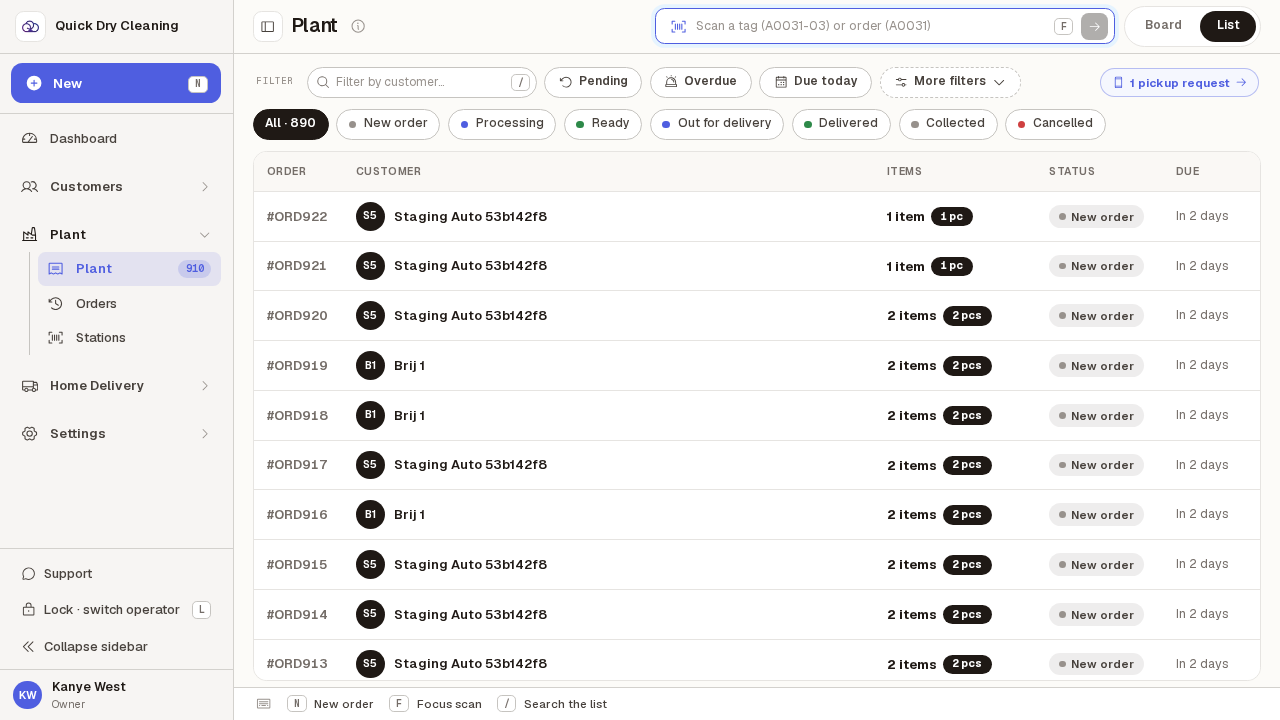The height and width of the screenshot is (720, 1280).
Task: Open the 1 pickup request link
Action: (1179, 83)
